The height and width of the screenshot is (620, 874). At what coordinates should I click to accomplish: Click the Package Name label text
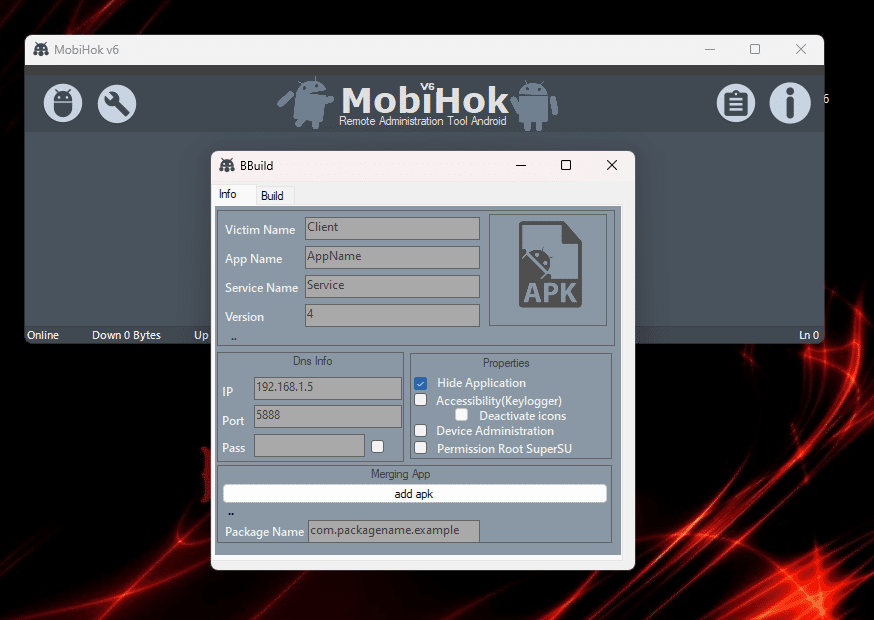264,532
